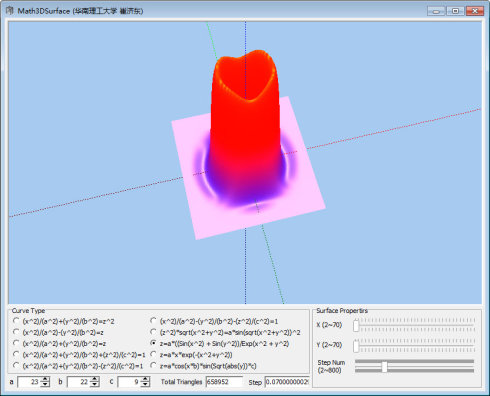Select the (x^2)/(a^2)+(y^2)/(b^2)=z^2 curve
Viewport: 490px width, 396px height.
click(64, 321)
